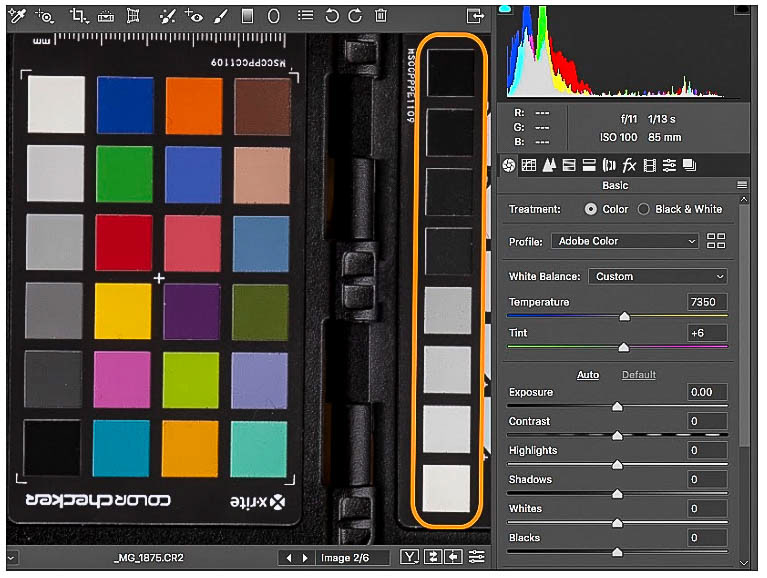Rotate image counterclockwise
The width and height of the screenshot is (767, 578).
pos(332,16)
